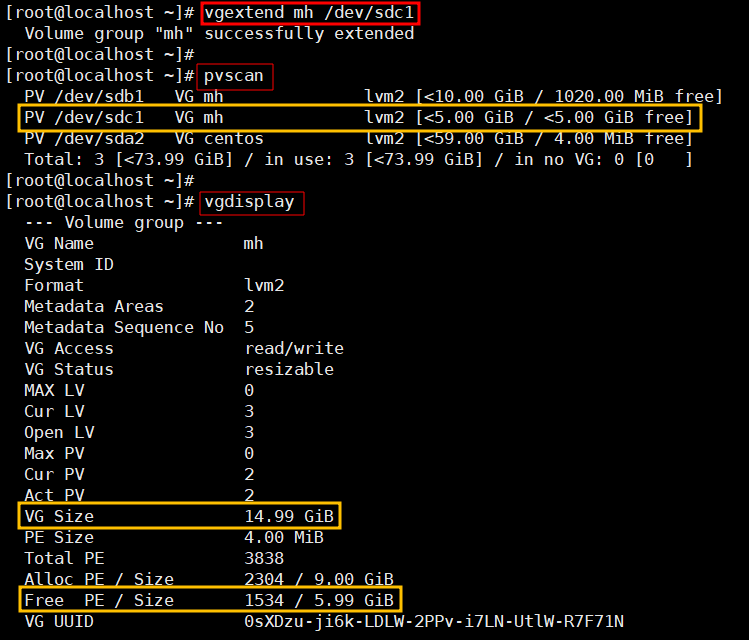The height and width of the screenshot is (640, 749).
Task: Click the 'VG Name' value 'mh'
Action: [x=253, y=244]
